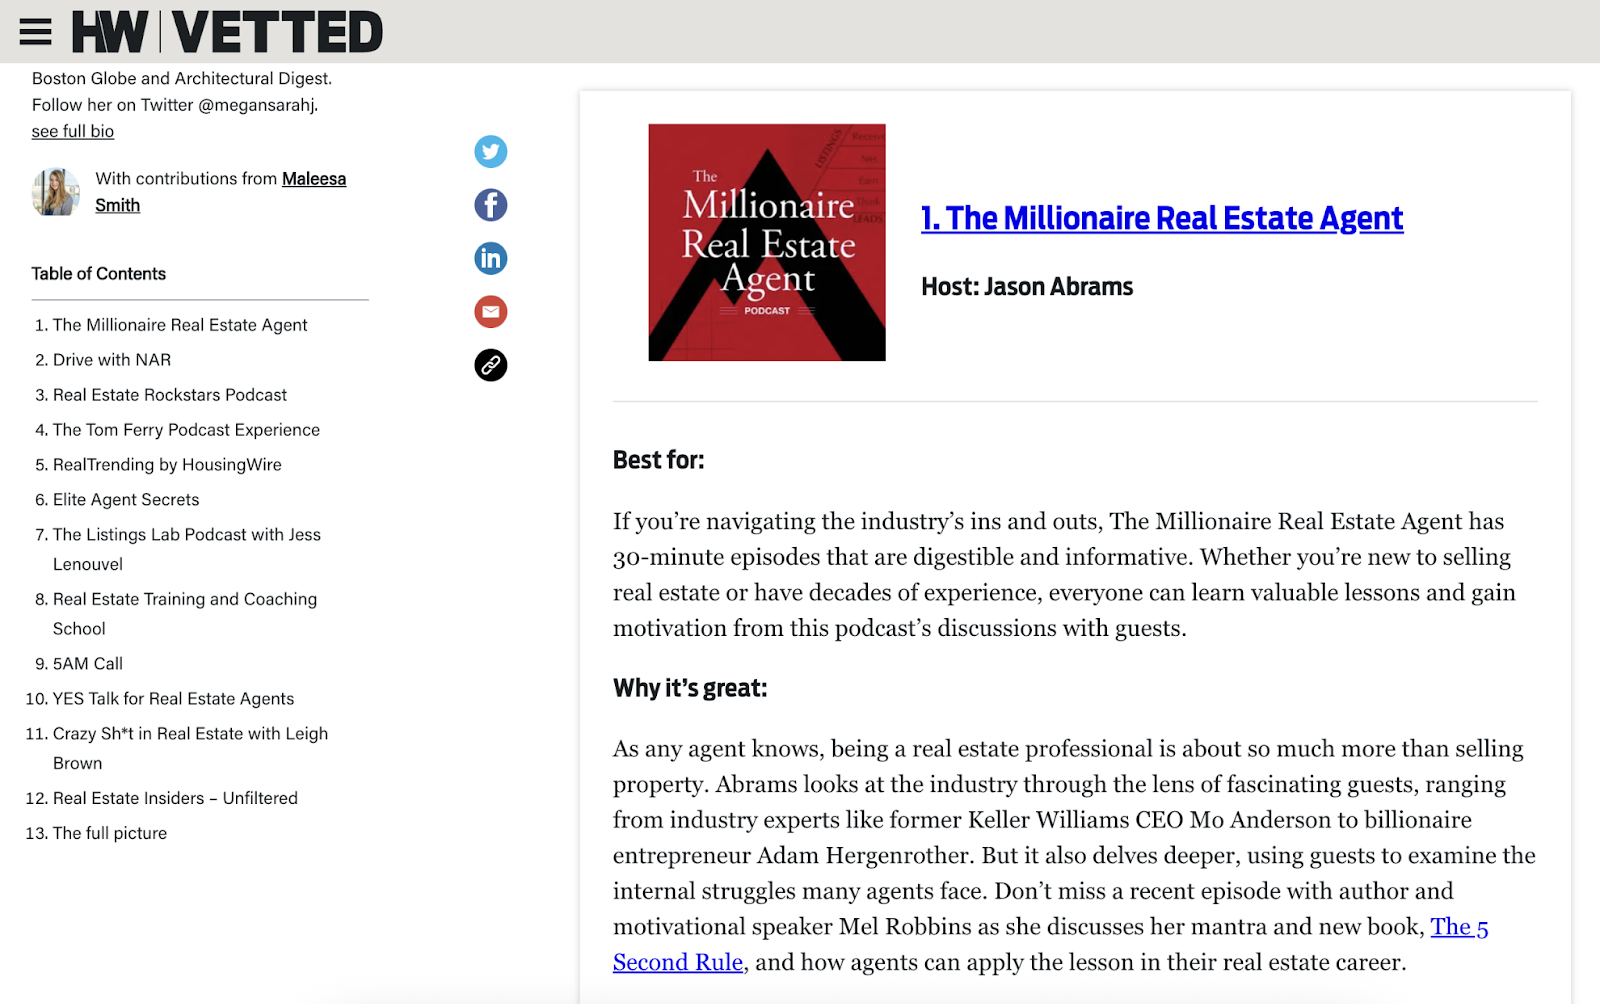The height and width of the screenshot is (1004, 1600).
Task: Select The Tom Ferry Podcast Experience entry
Action: coord(186,429)
